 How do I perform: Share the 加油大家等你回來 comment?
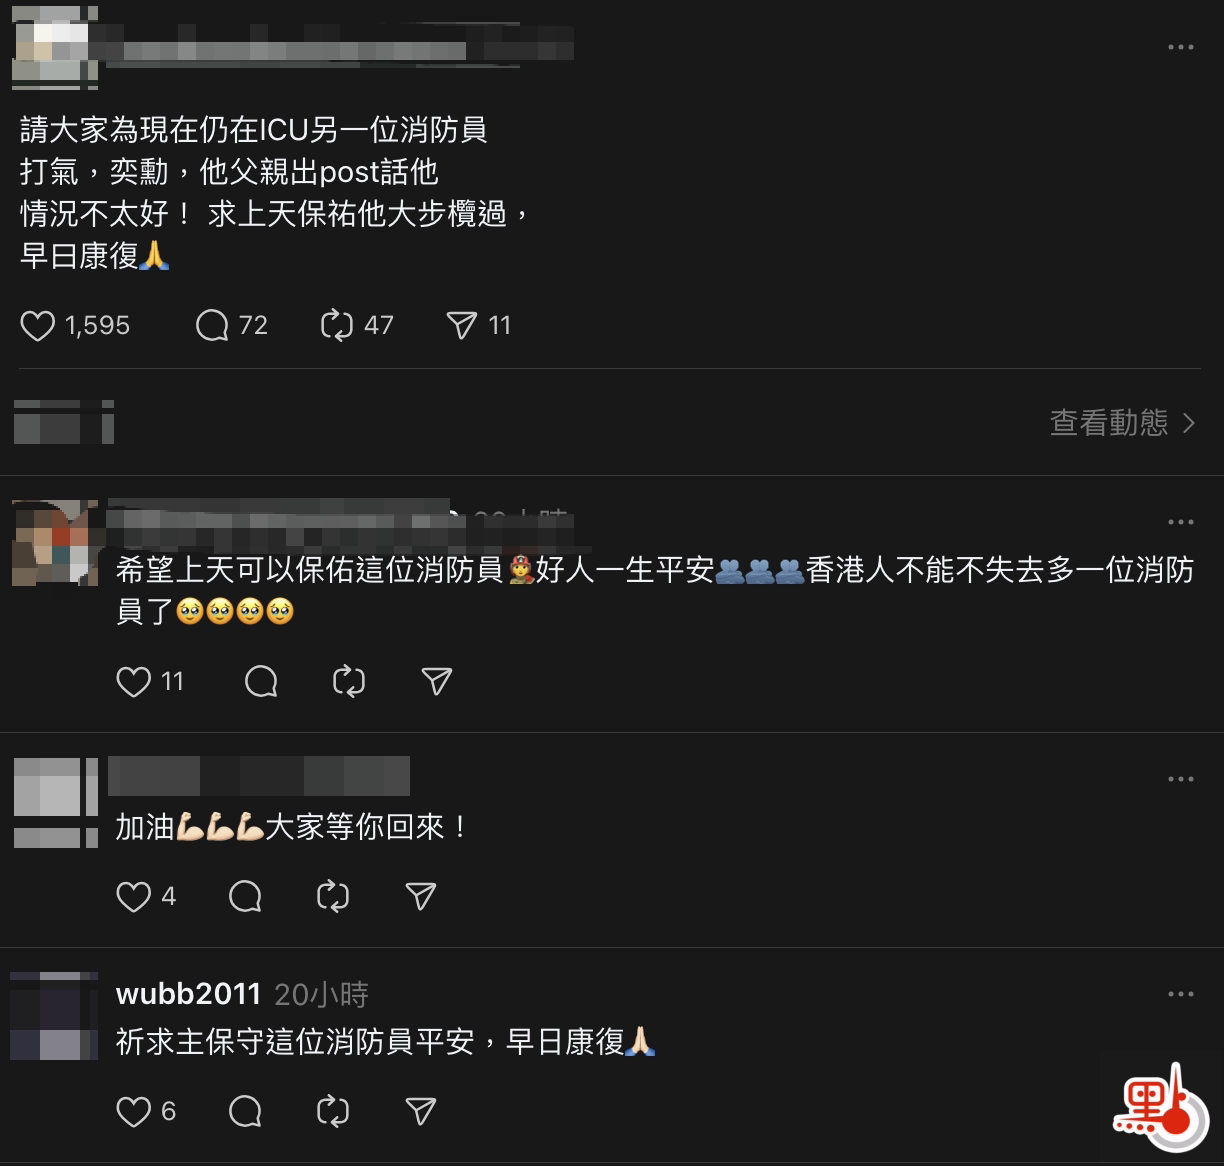(x=421, y=897)
